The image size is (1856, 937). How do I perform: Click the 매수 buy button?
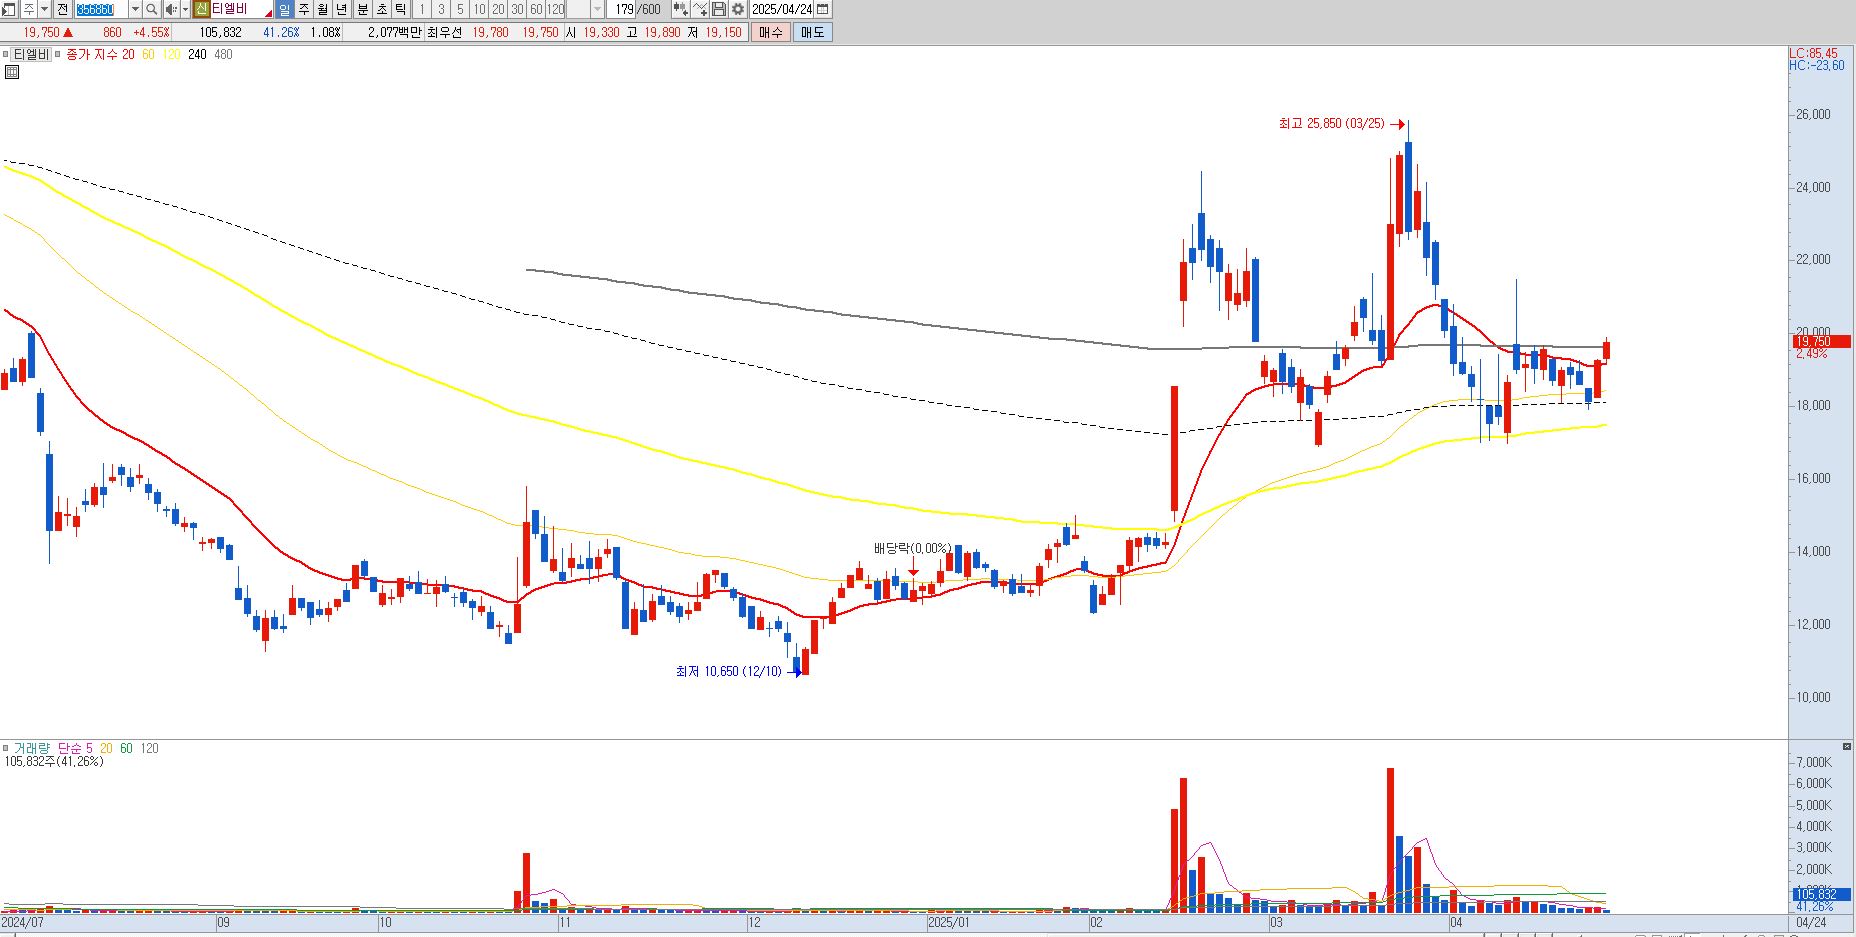(771, 32)
